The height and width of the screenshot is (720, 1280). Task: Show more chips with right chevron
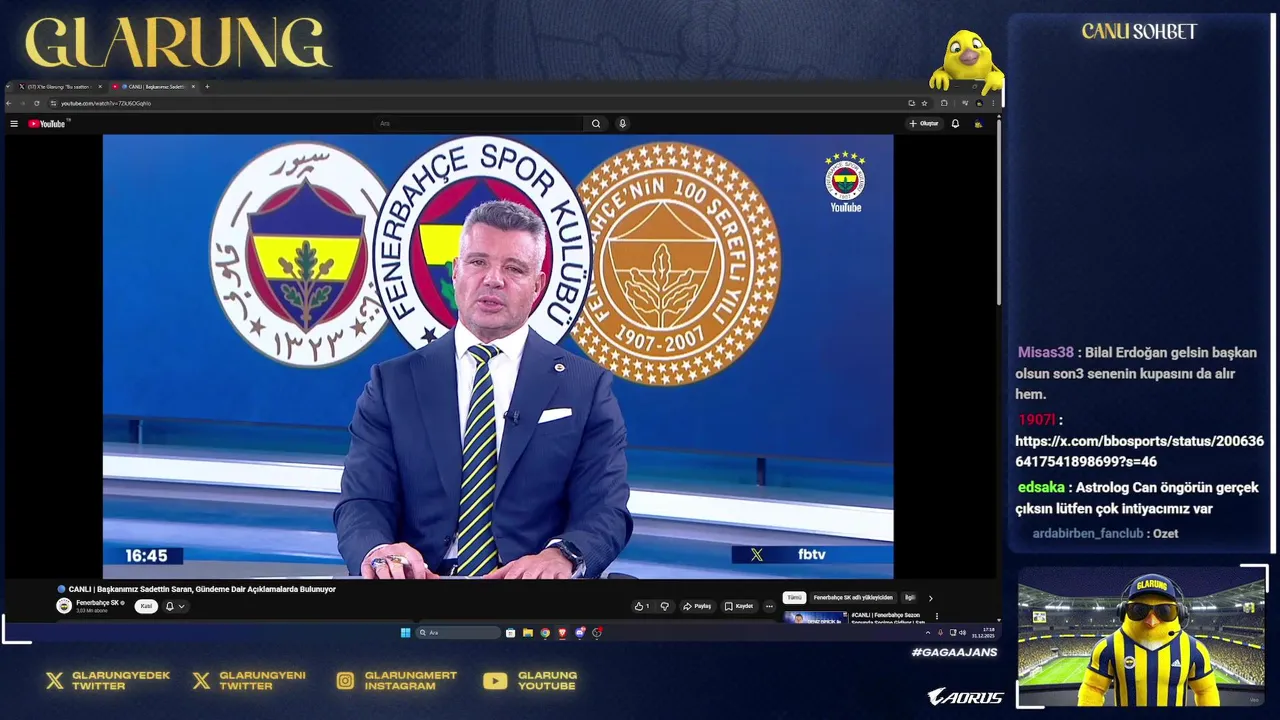(x=930, y=598)
